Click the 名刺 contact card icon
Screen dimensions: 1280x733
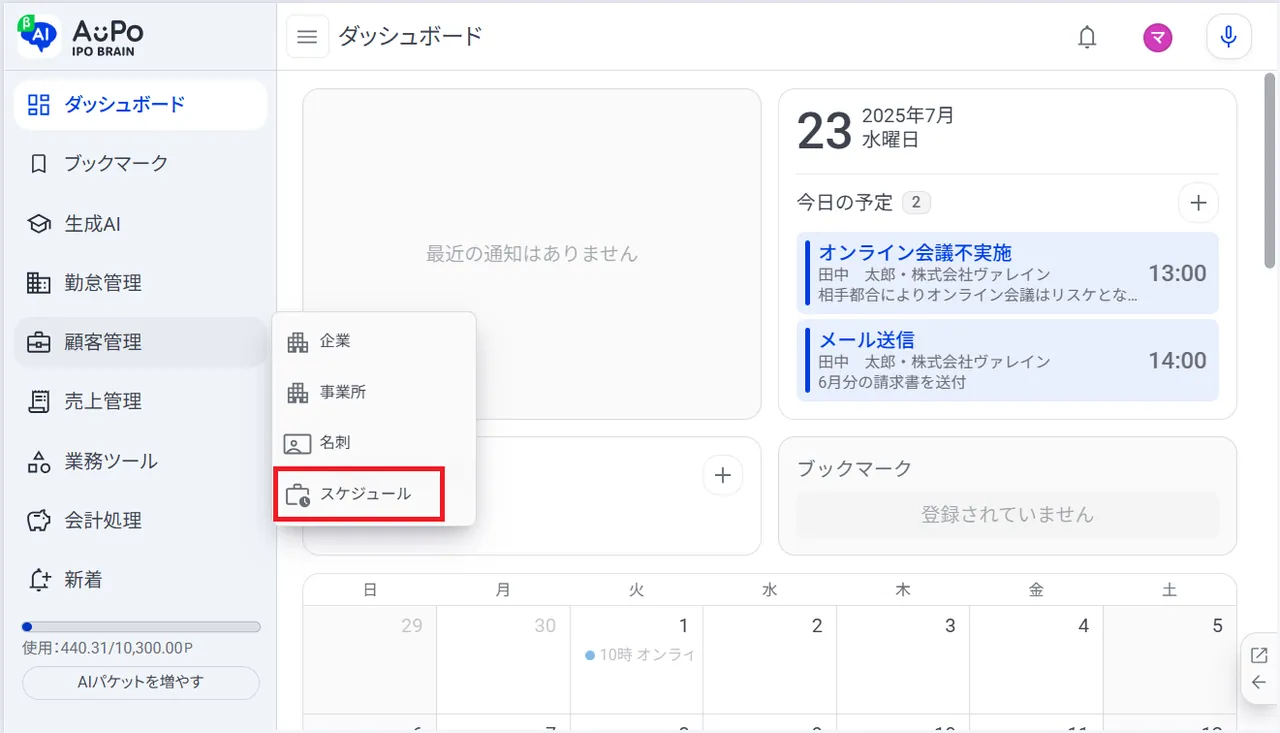pyautogui.click(x=297, y=443)
